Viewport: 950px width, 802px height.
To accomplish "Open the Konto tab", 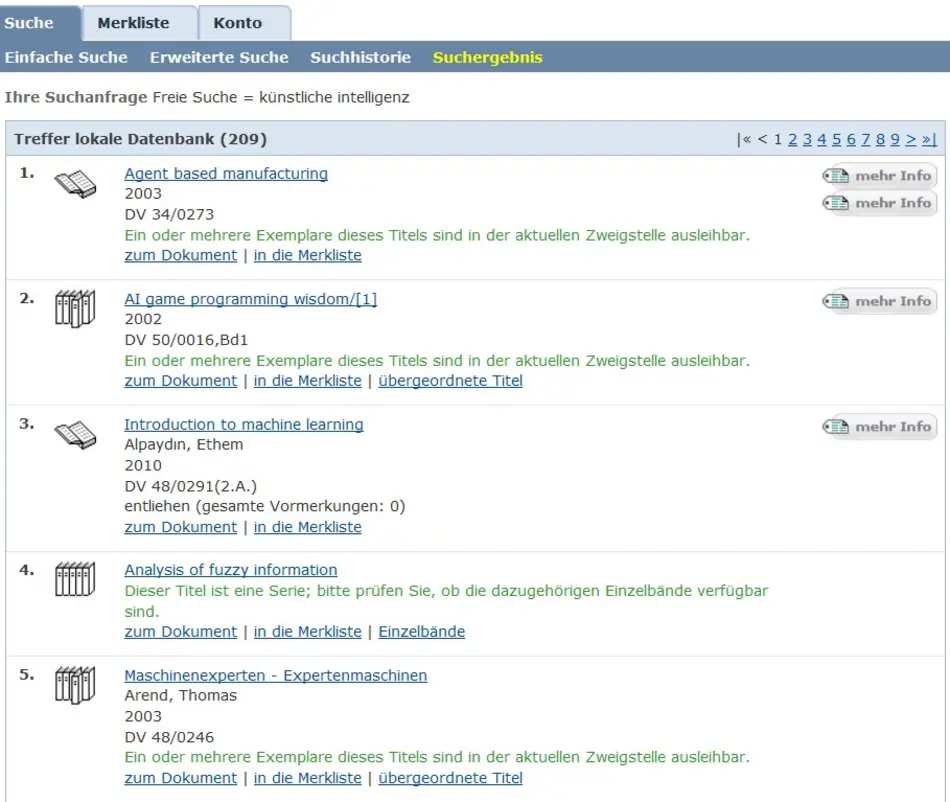I will click(x=238, y=22).
